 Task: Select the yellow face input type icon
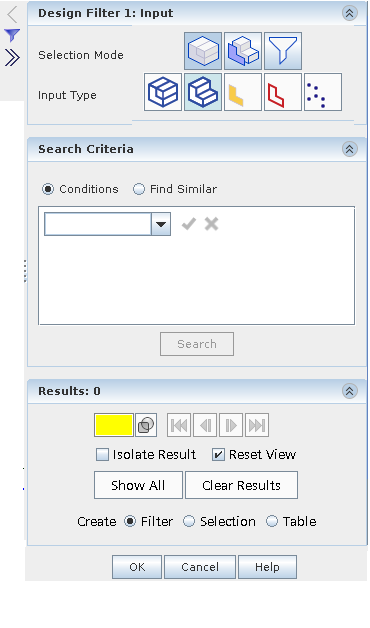[x=243, y=92]
